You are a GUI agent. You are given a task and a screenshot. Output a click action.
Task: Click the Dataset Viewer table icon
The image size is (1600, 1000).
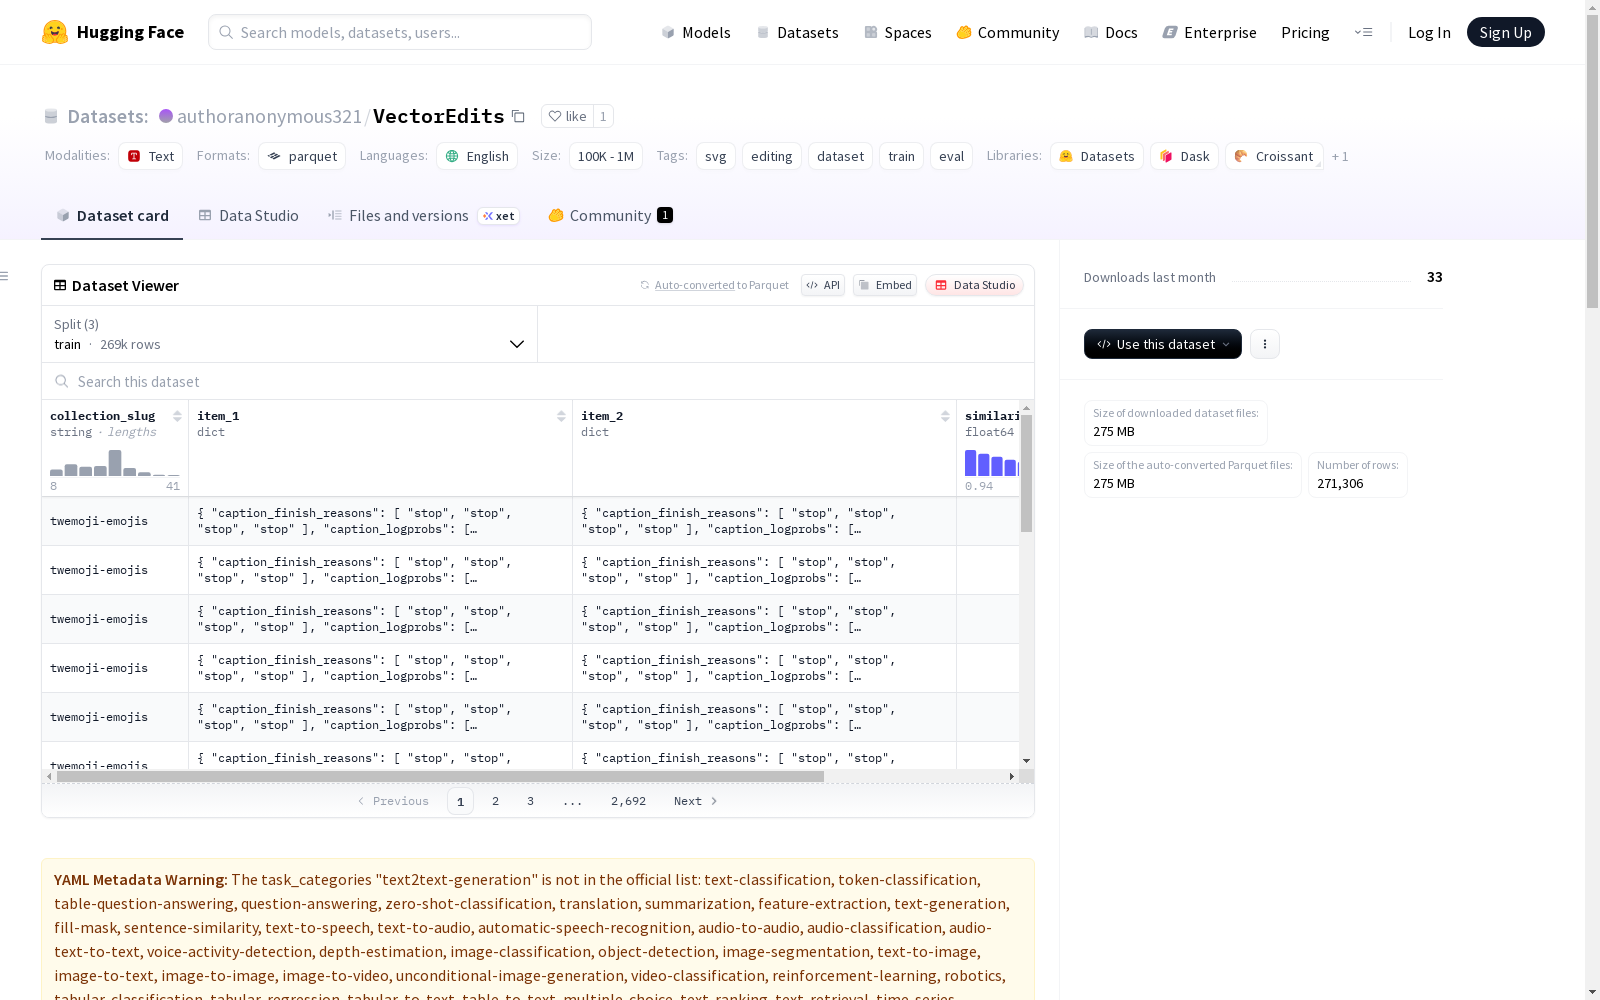point(60,285)
